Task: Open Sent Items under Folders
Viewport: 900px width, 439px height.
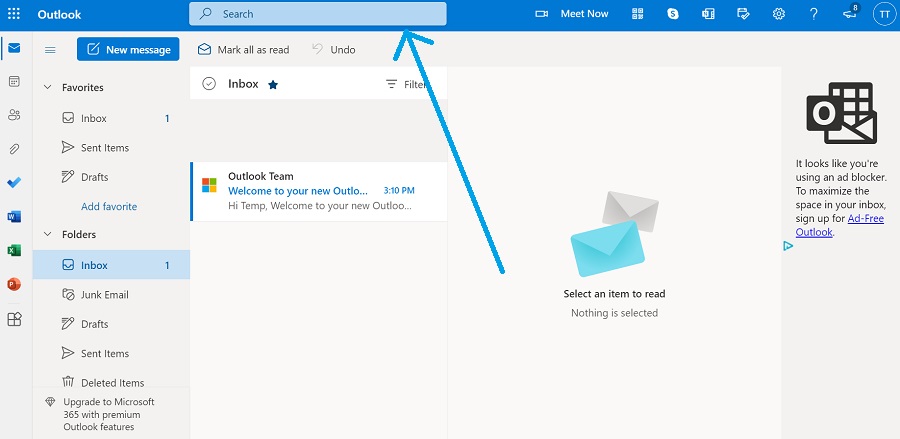Action: pos(111,353)
